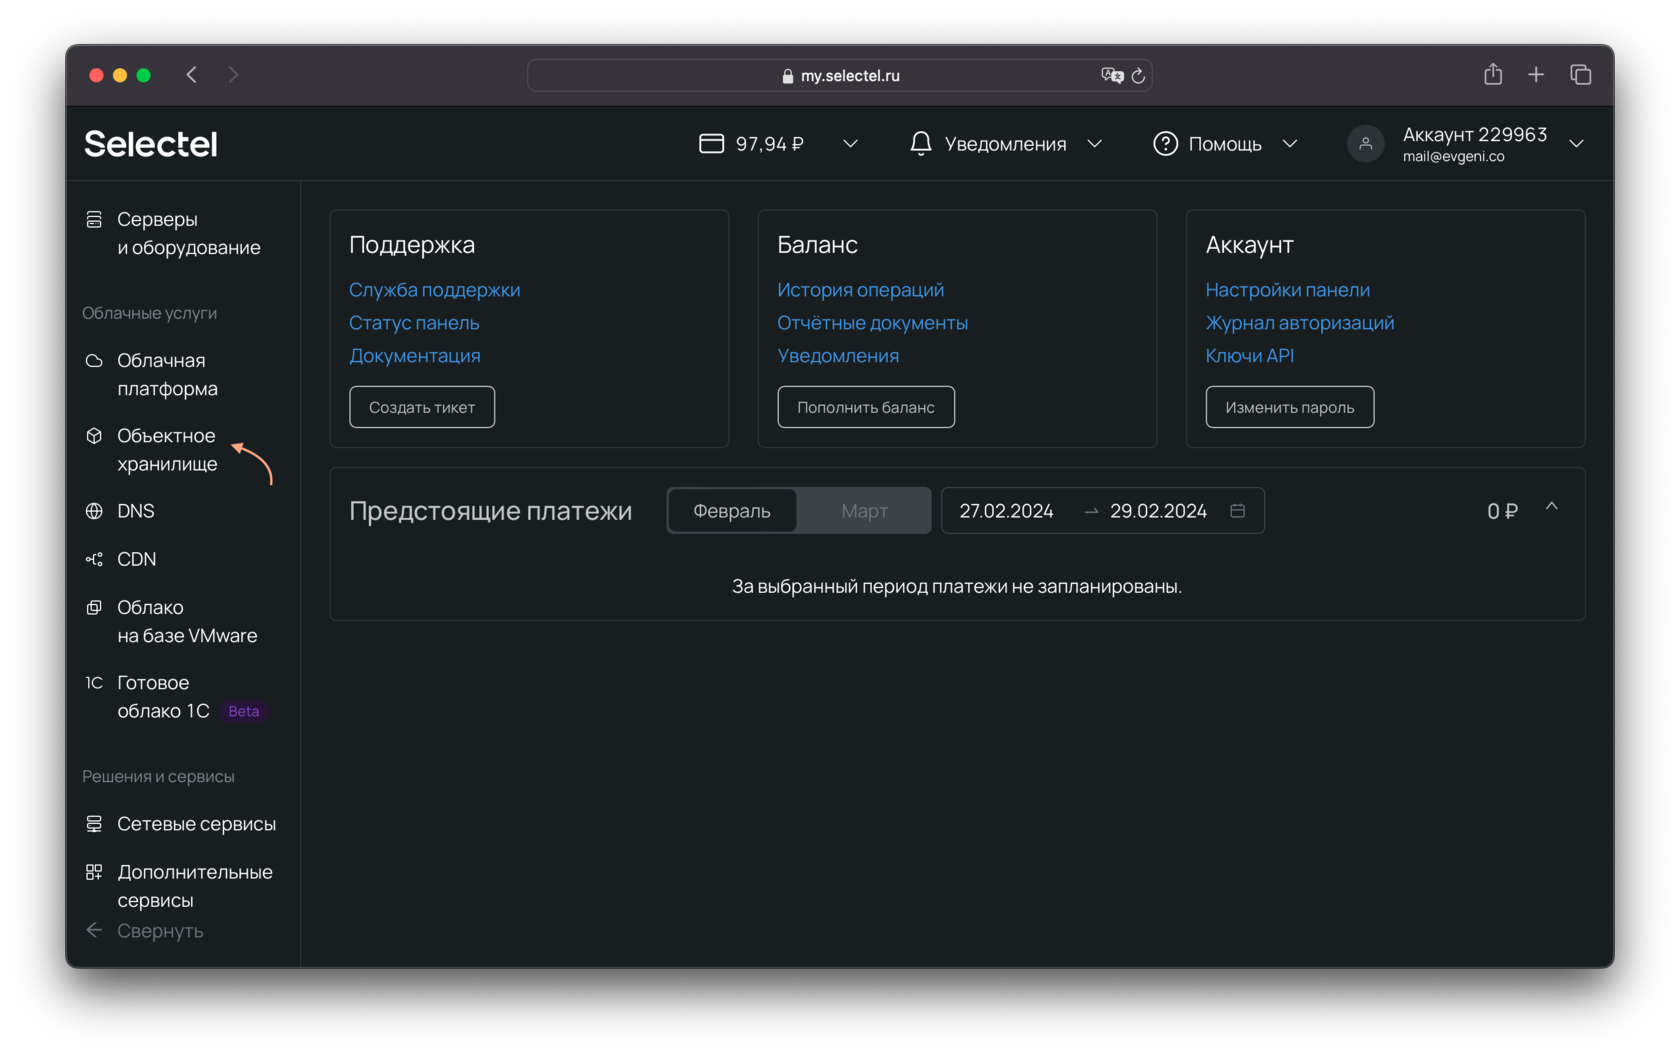
Task: Open Объектное хранилище menu item
Action: (167, 450)
